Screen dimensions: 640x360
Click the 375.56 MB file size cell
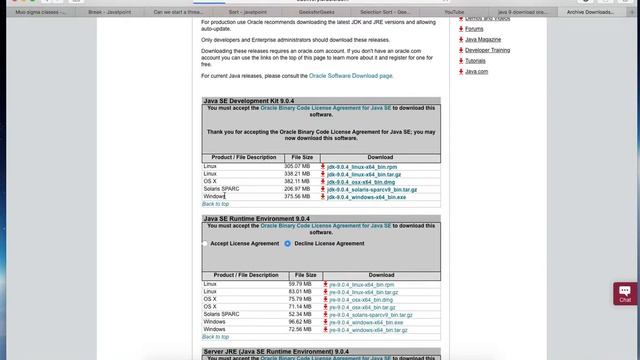297,197
